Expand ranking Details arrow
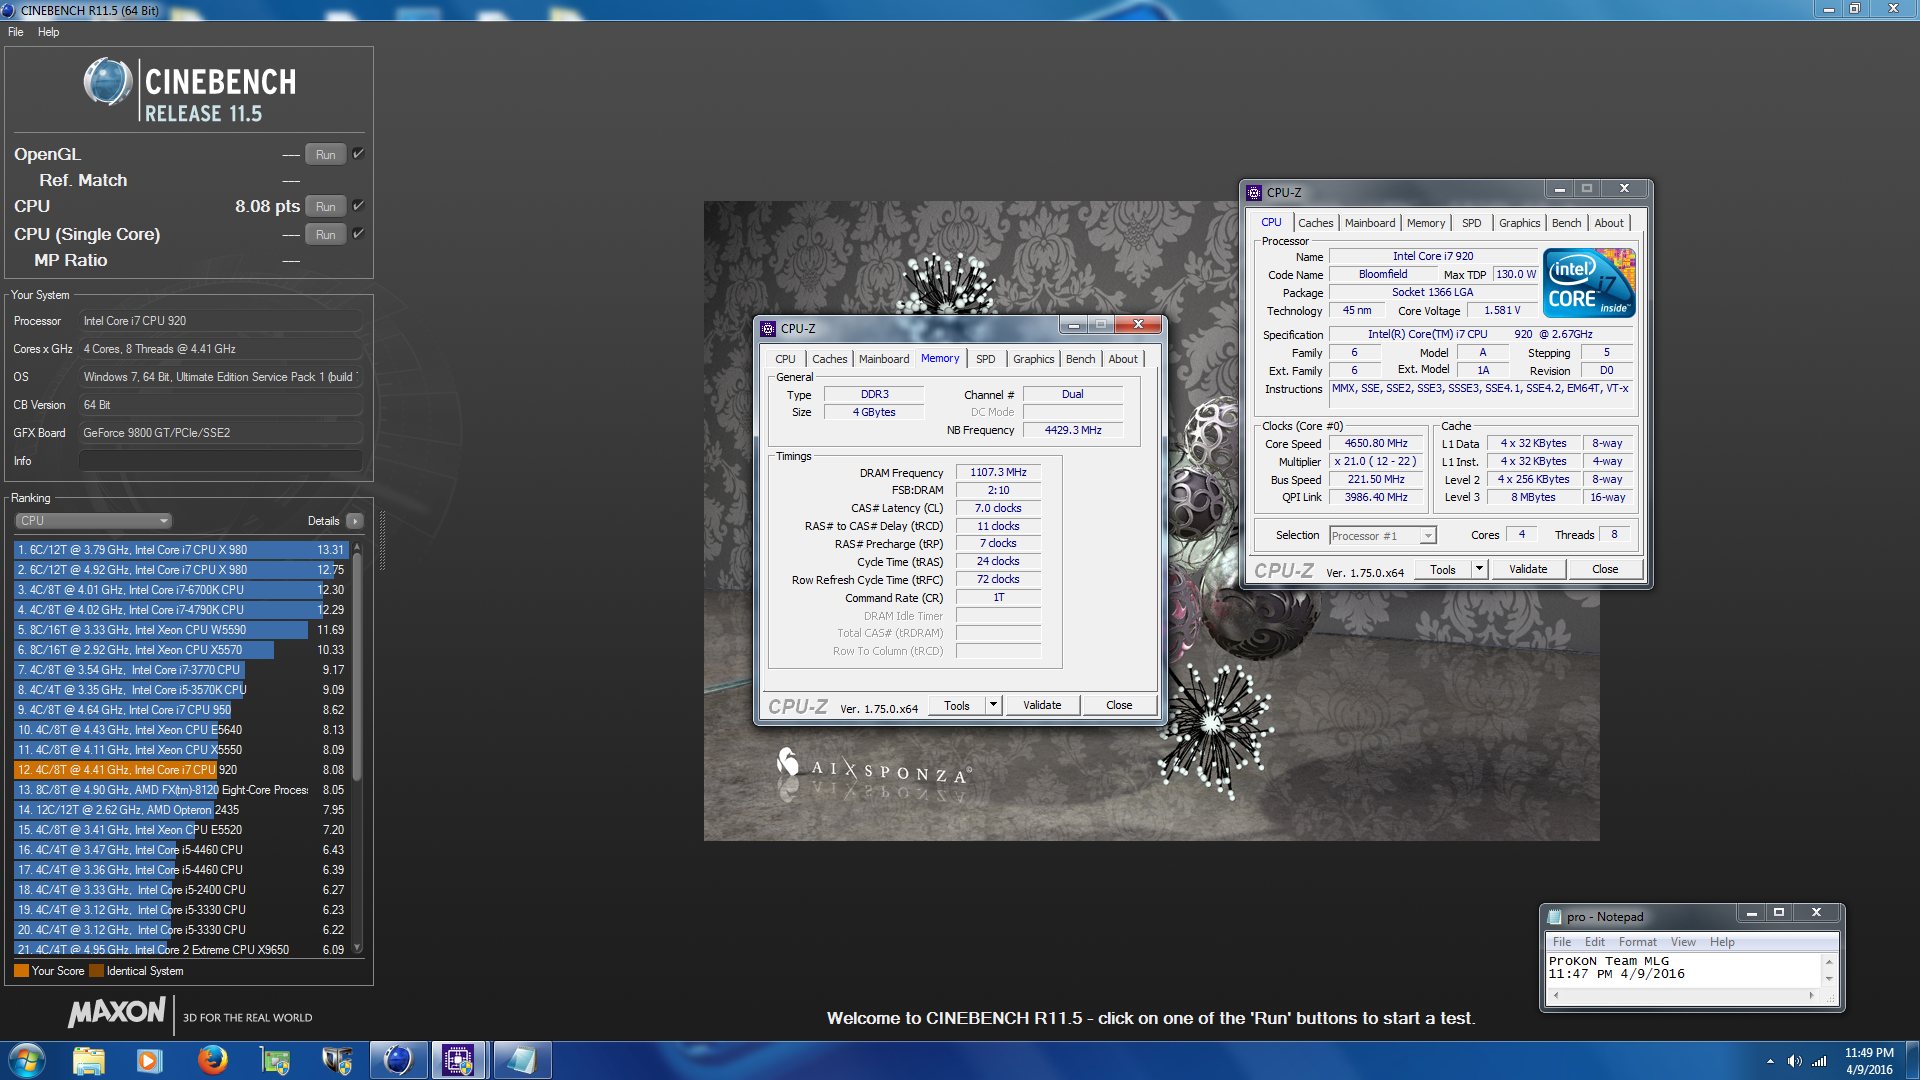The image size is (1920, 1080). point(355,521)
